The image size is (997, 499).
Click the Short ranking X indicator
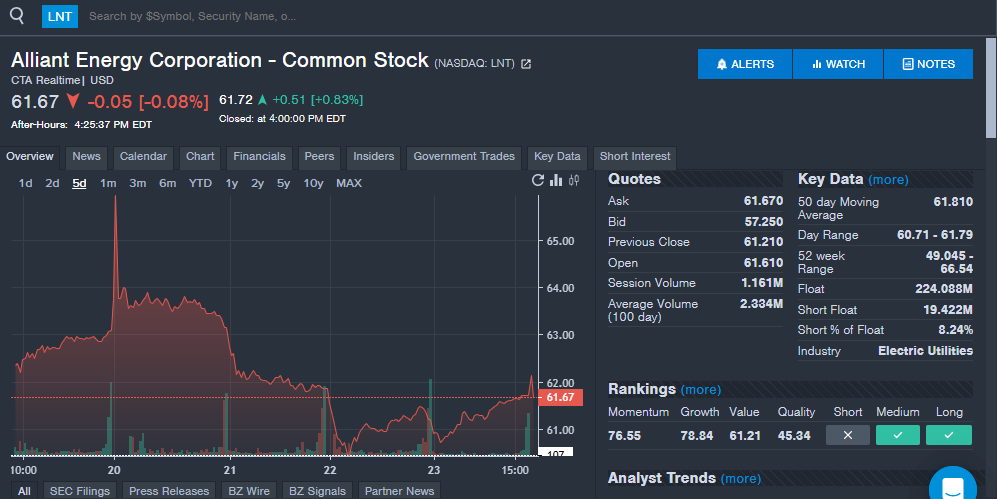(848, 435)
